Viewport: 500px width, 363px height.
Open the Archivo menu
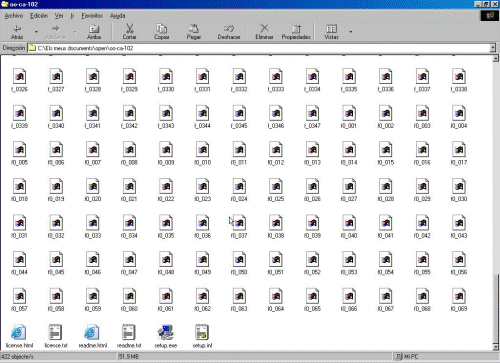14,16
